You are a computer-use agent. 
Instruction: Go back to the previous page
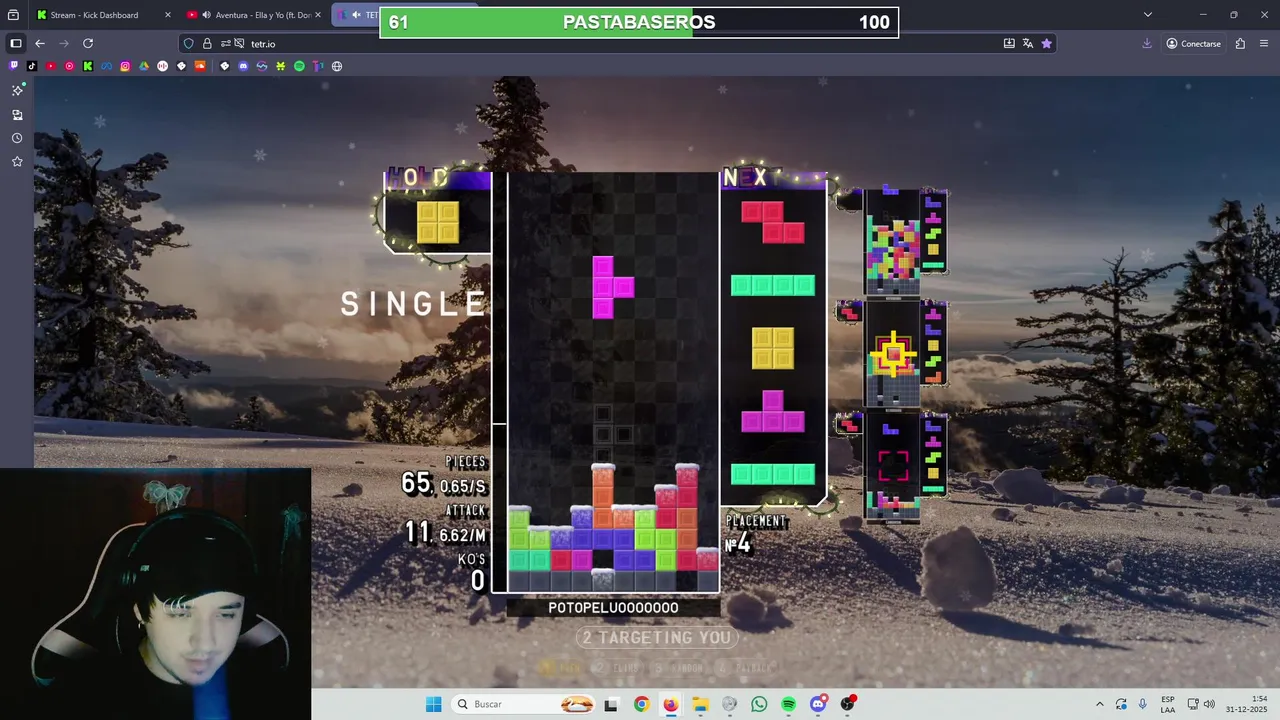pos(40,44)
